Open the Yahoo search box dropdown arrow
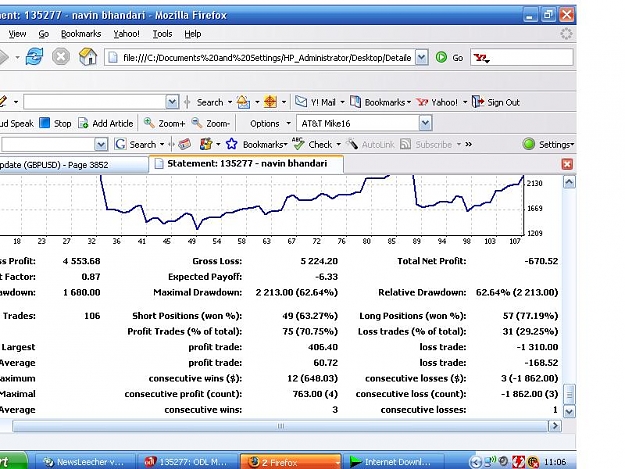625x469 pixels. coord(488,61)
